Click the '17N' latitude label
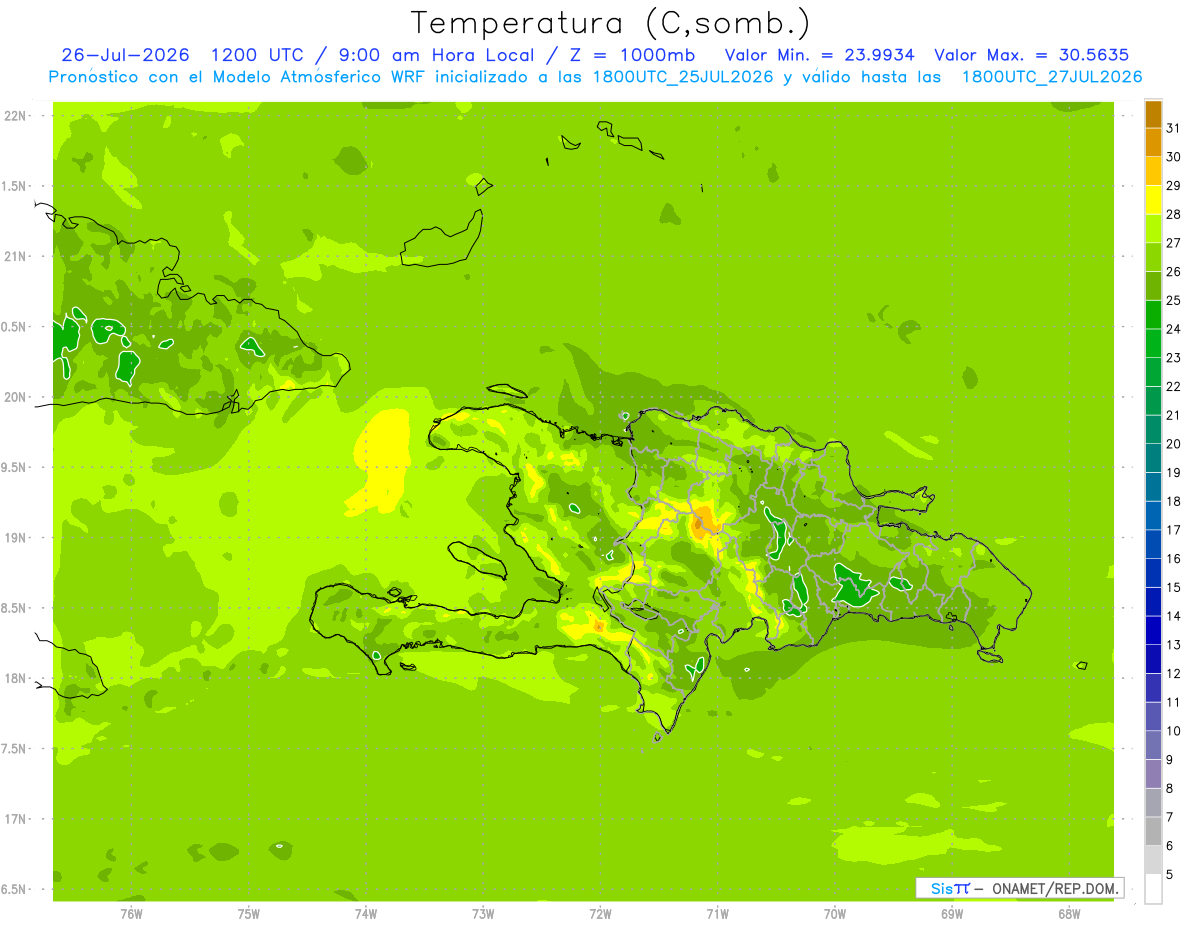 pyautogui.click(x=15, y=819)
